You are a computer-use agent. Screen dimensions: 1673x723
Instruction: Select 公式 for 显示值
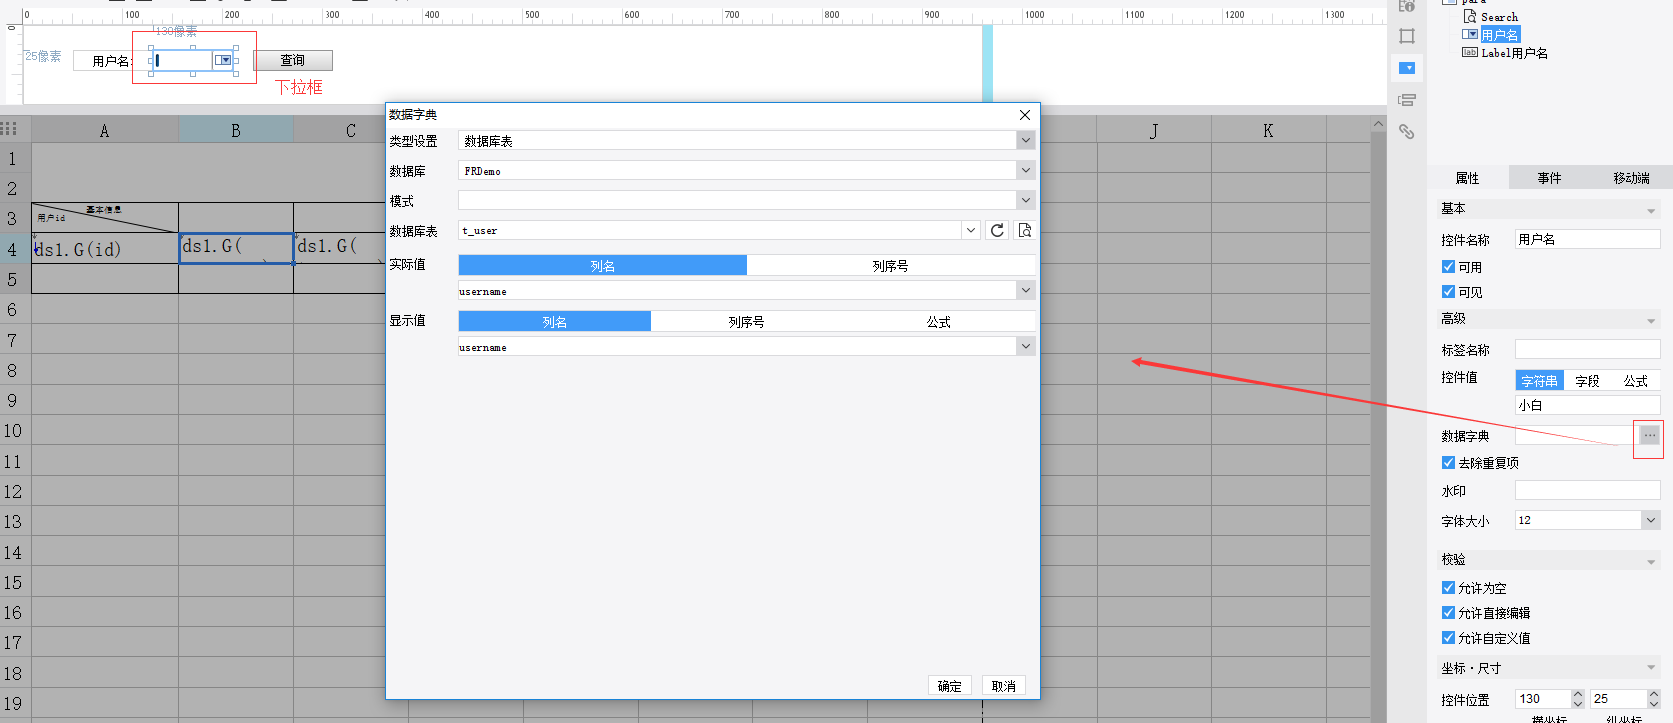click(x=938, y=322)
